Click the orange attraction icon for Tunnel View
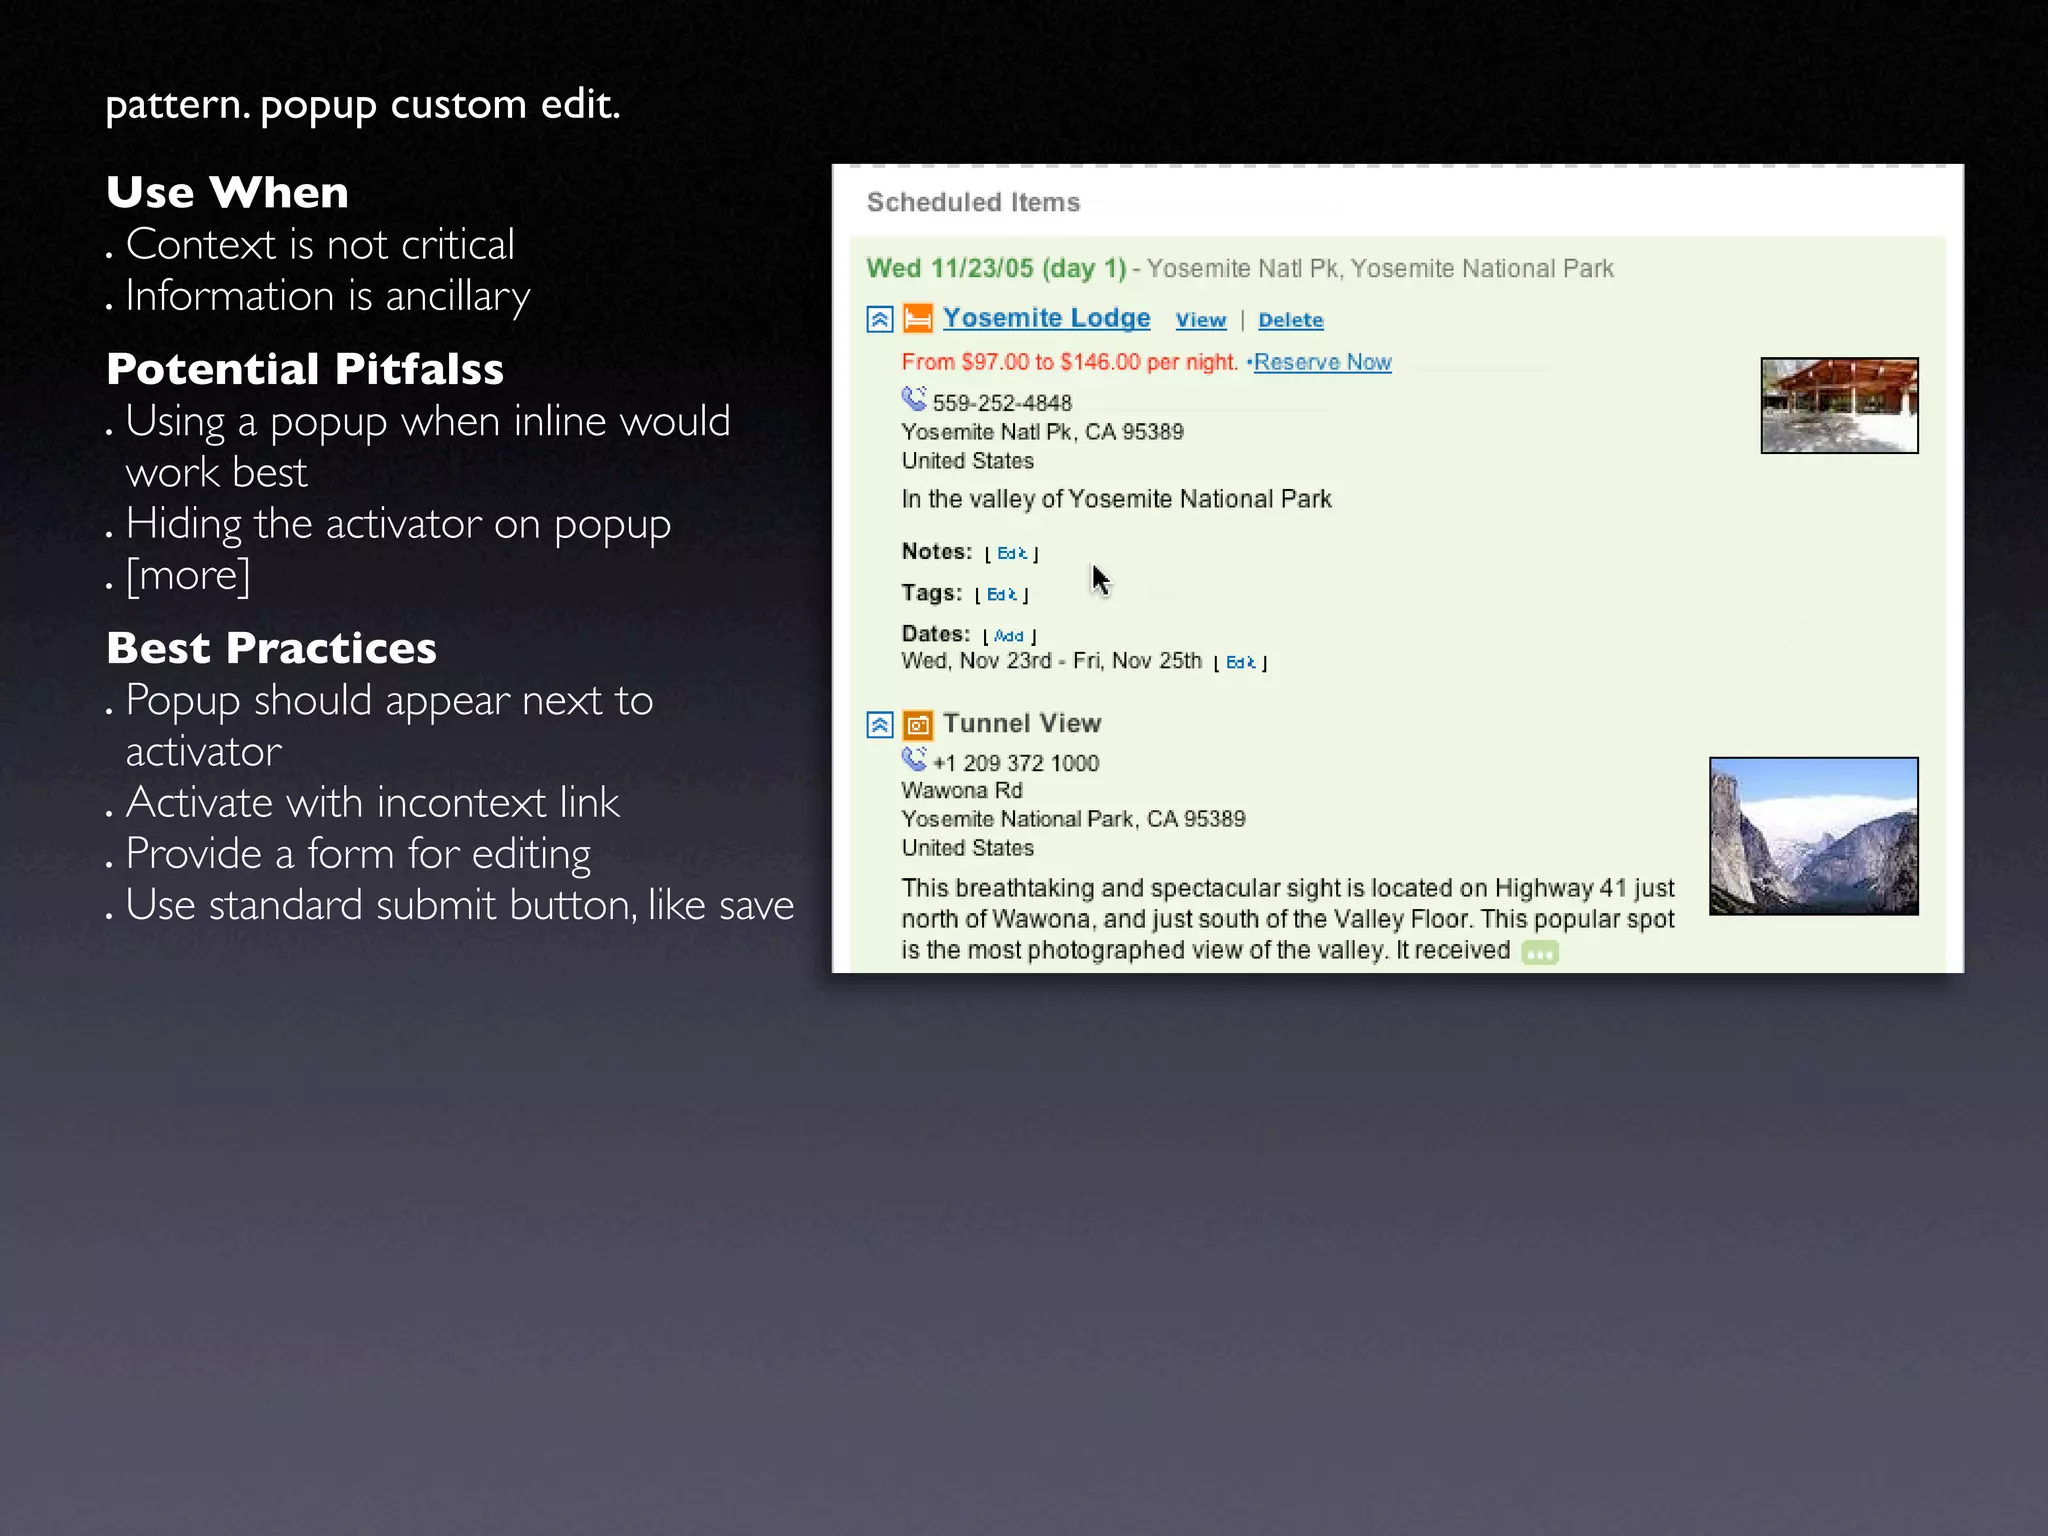Screen dimensions: 2048x1536 coord(917,725)
